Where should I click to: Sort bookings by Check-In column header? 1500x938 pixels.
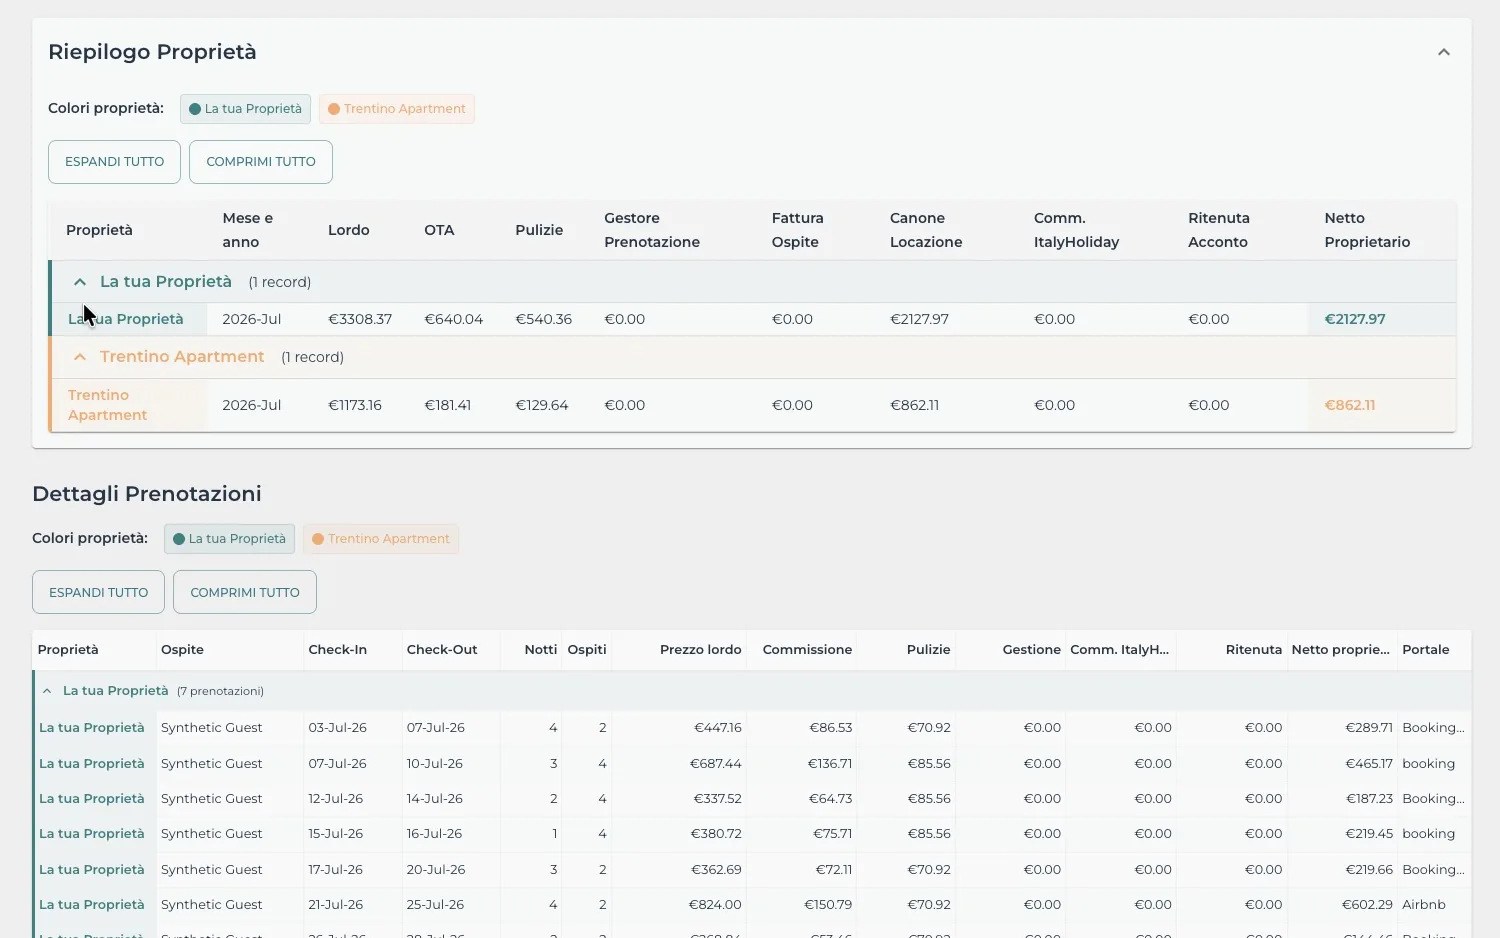pyautogui.click(x=338, y=650)
